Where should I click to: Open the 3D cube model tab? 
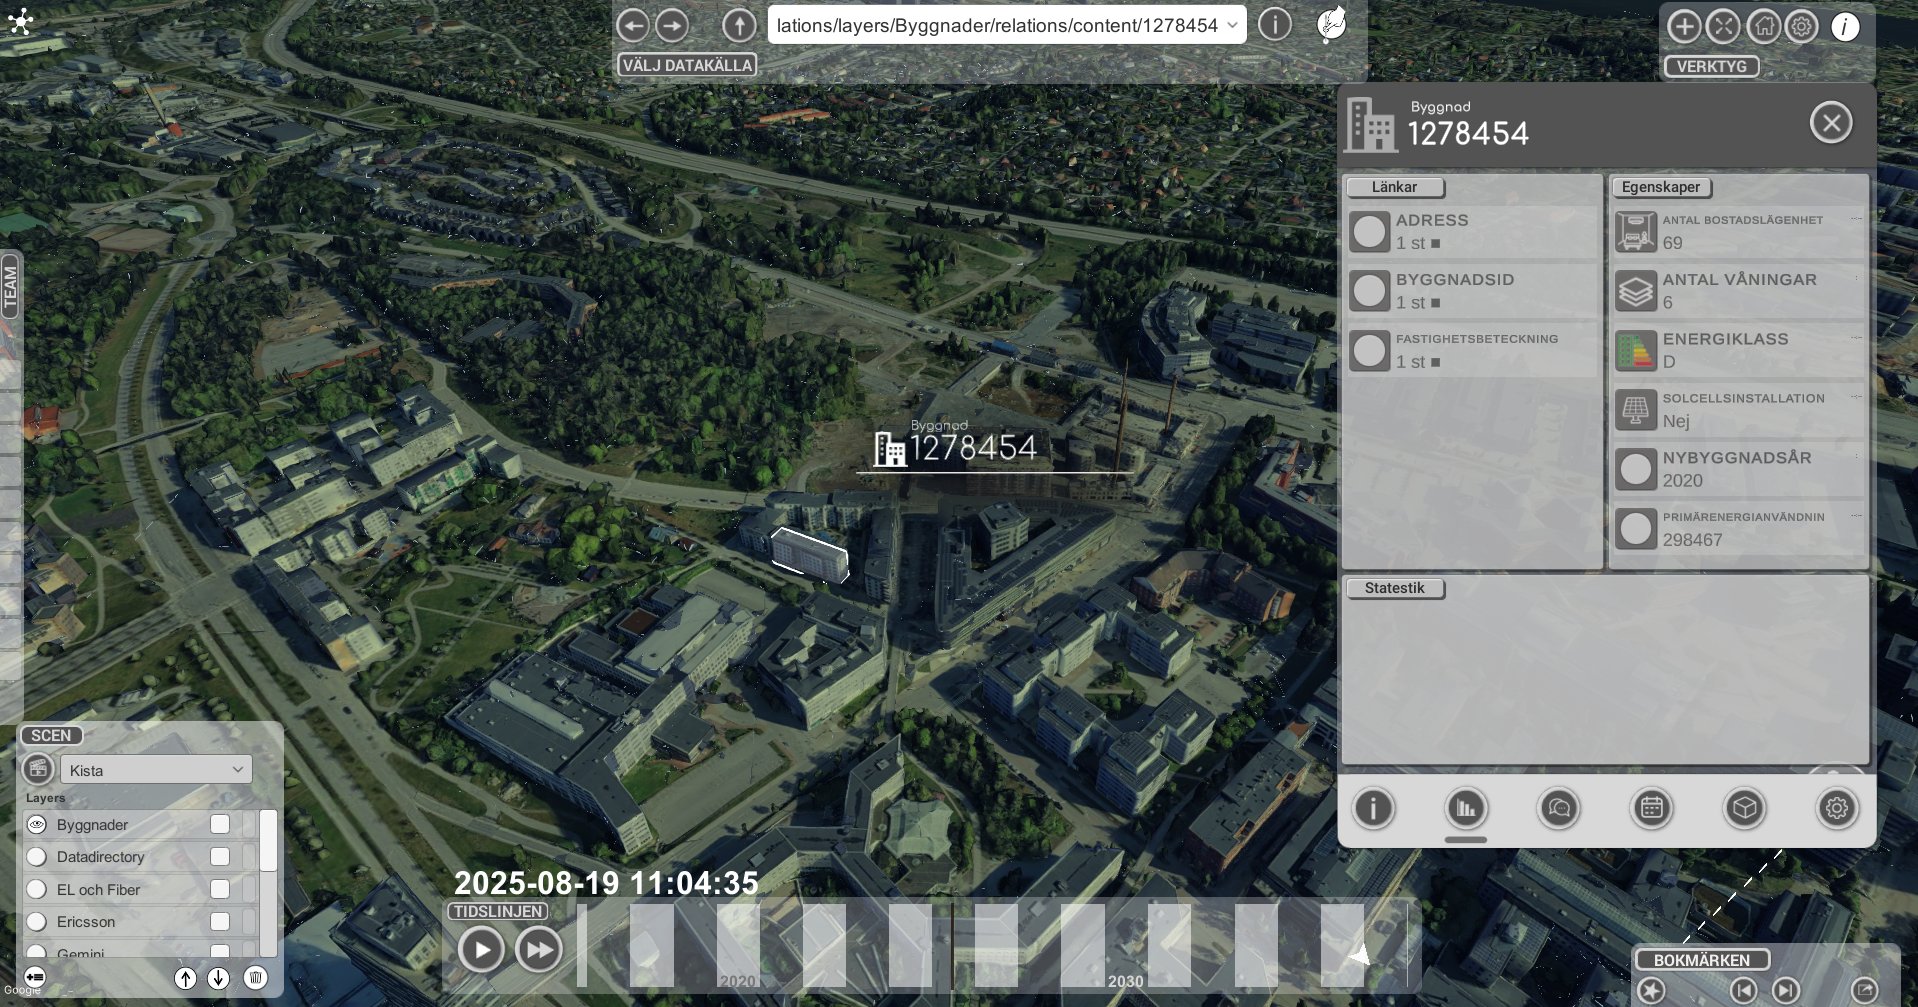coord(1744,808)
